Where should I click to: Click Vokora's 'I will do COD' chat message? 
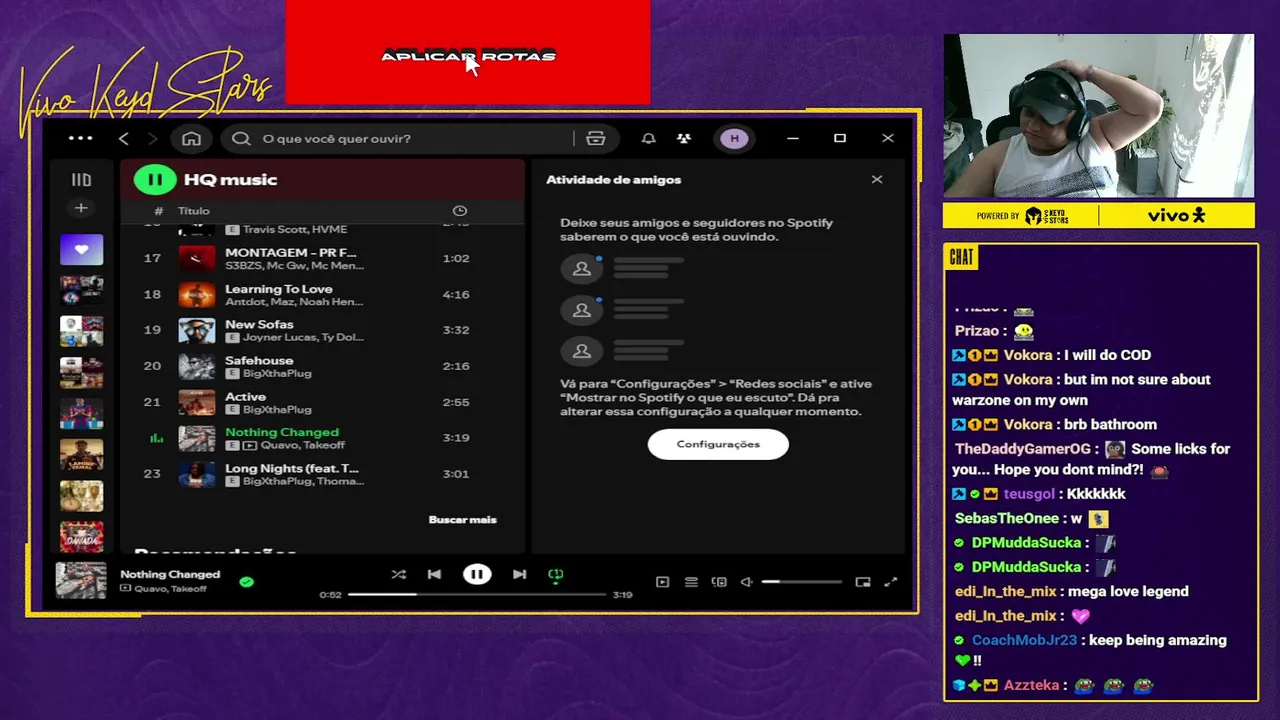click(1106, 355)
